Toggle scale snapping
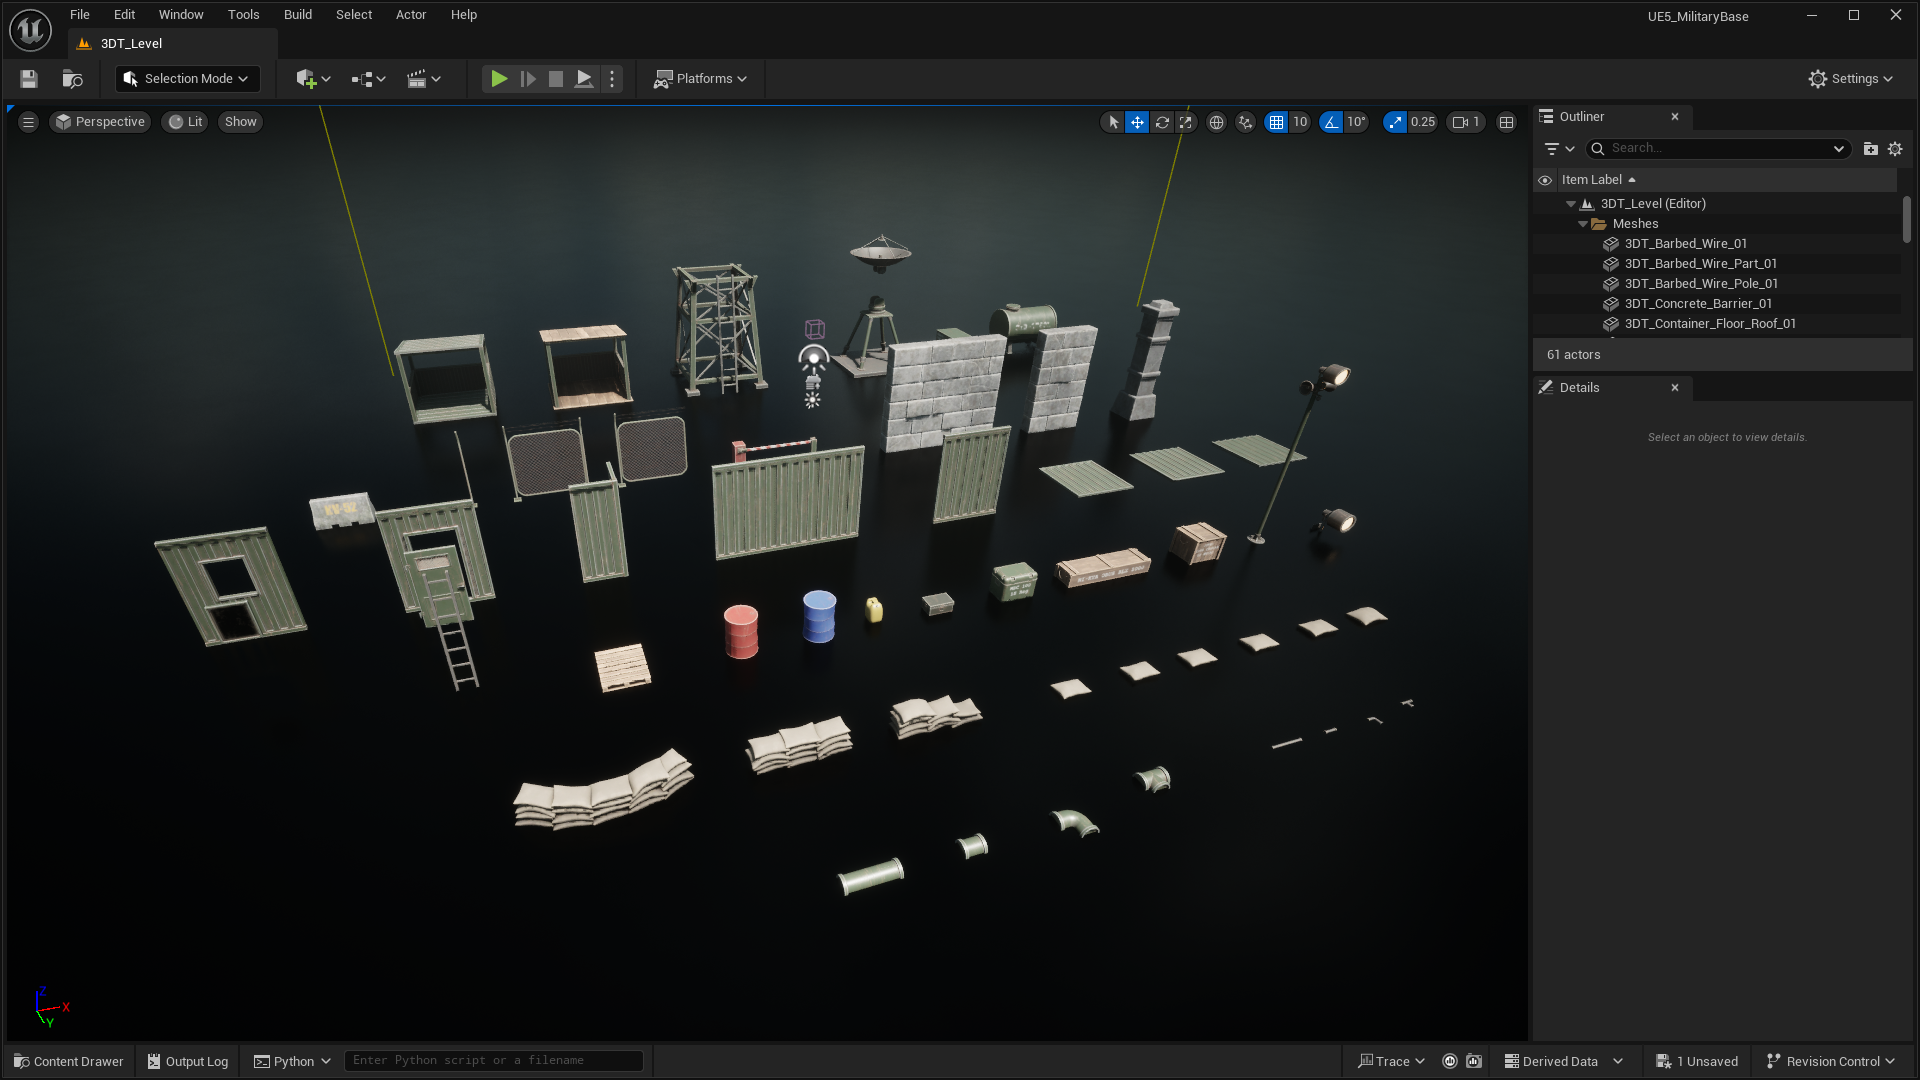Viewport: 1920px width, 1080px height. pyautogui.click(x=1395, y=122)
